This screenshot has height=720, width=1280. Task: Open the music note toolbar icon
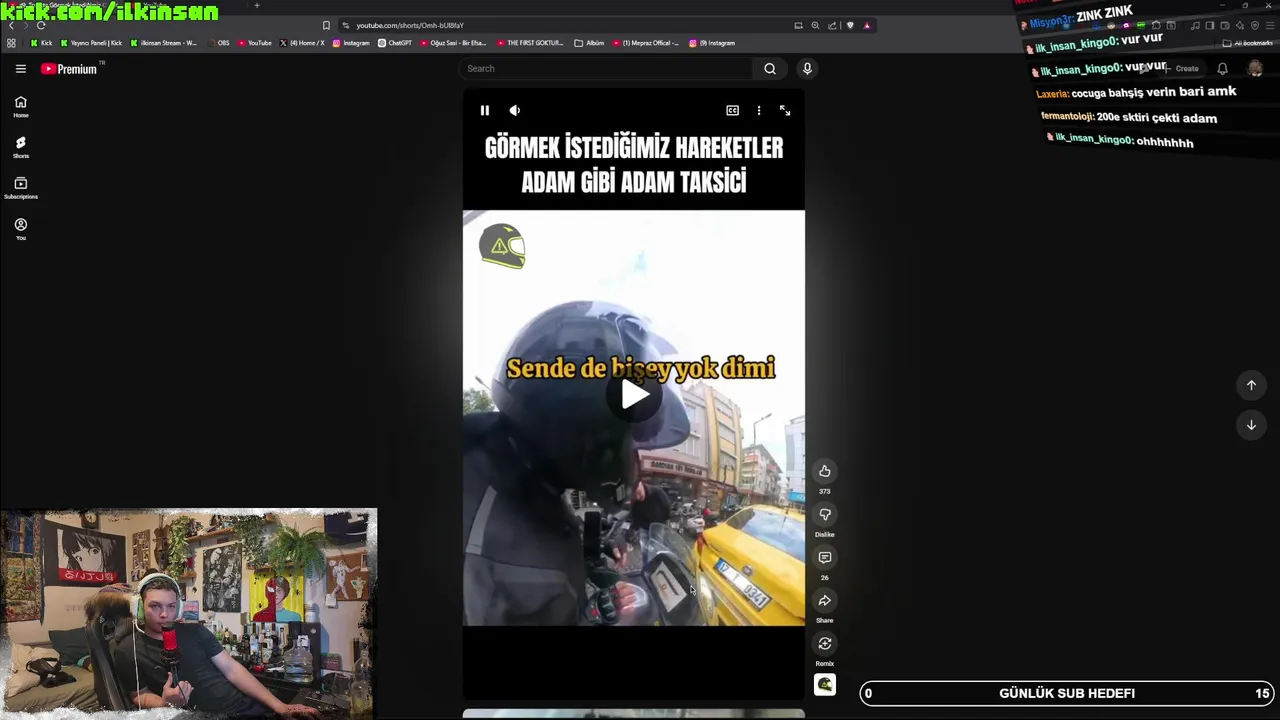pos(1195,25)
